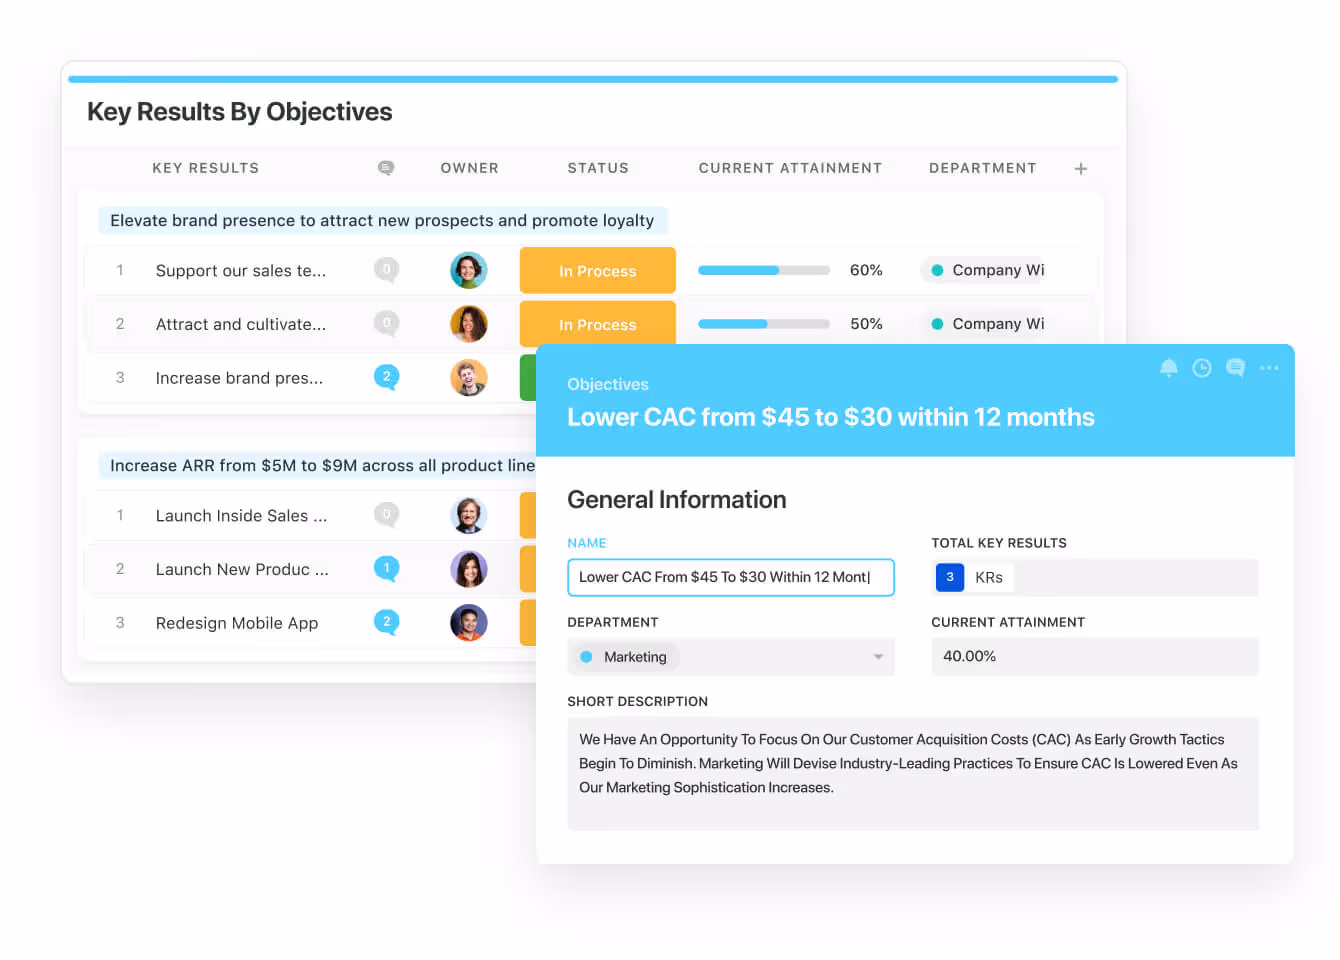Add a new column with plus icon
Image resolution: width=1340 pixels, height=960 pixels.
coord(1080,169)
